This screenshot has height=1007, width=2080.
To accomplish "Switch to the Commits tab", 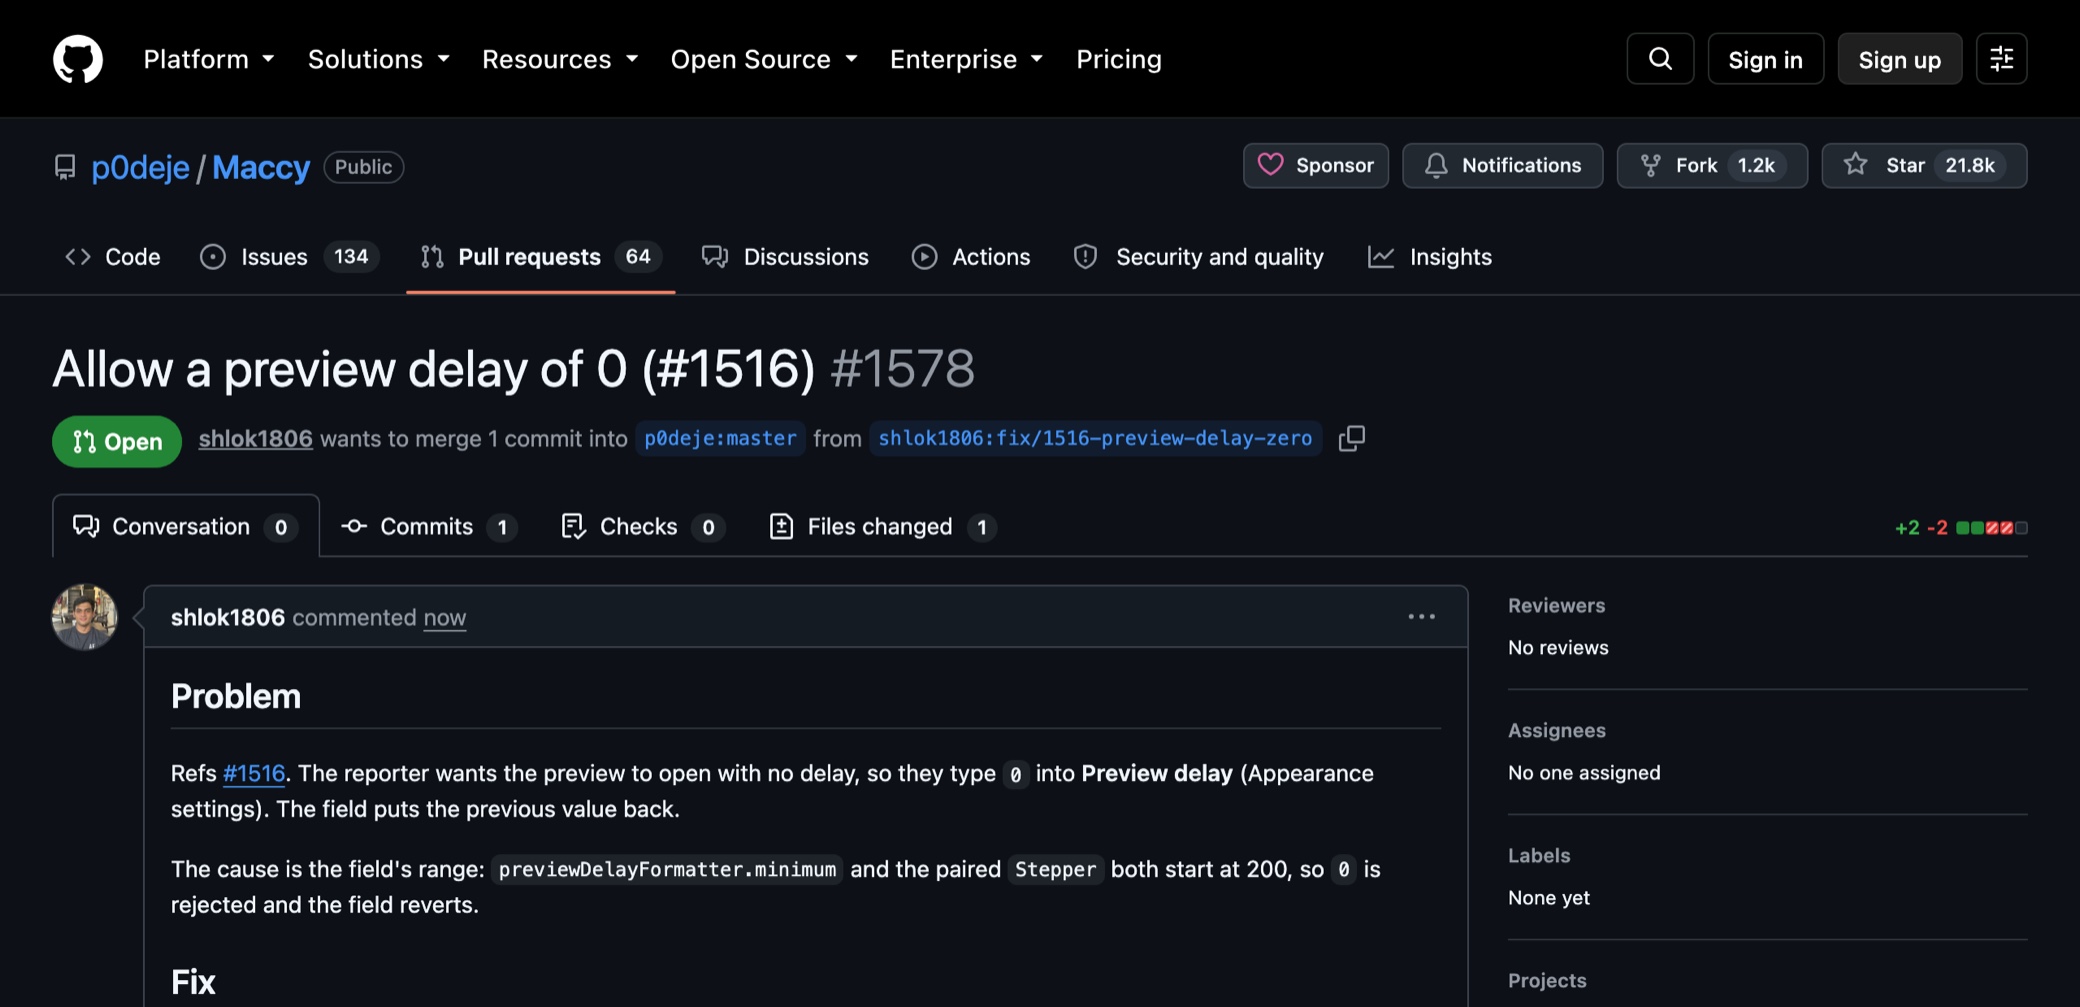I will (x=429, y=526).
